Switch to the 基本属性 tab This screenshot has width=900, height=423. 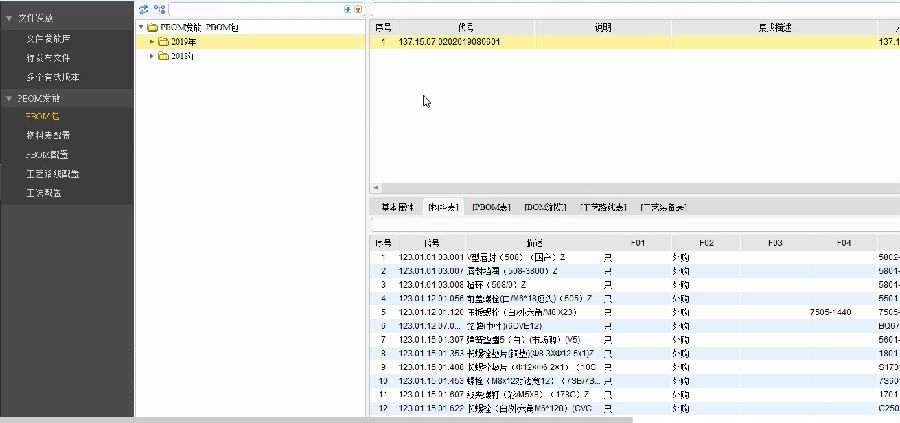(397, 208)
